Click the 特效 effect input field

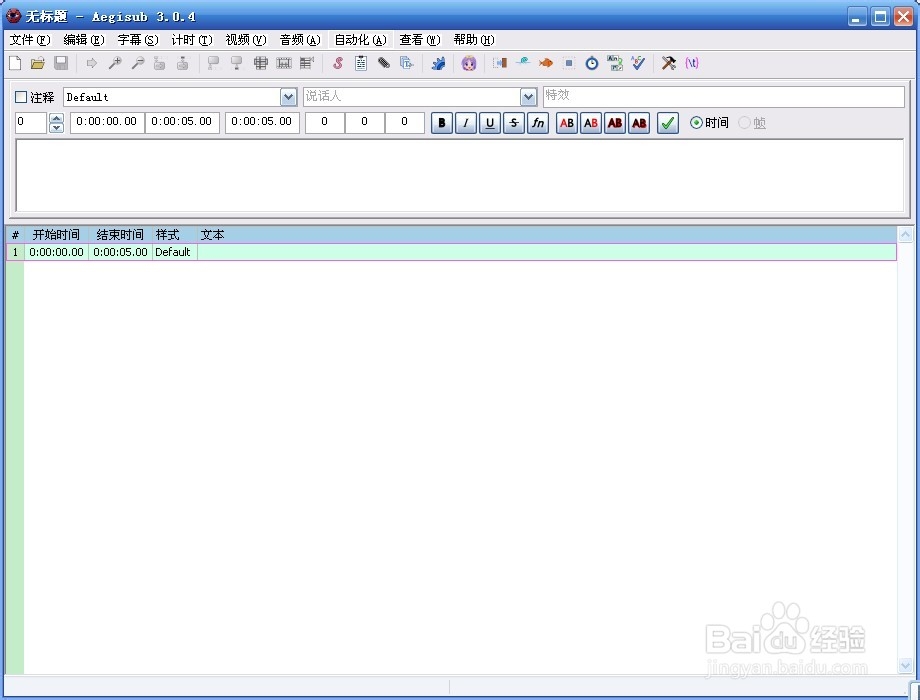723,97
